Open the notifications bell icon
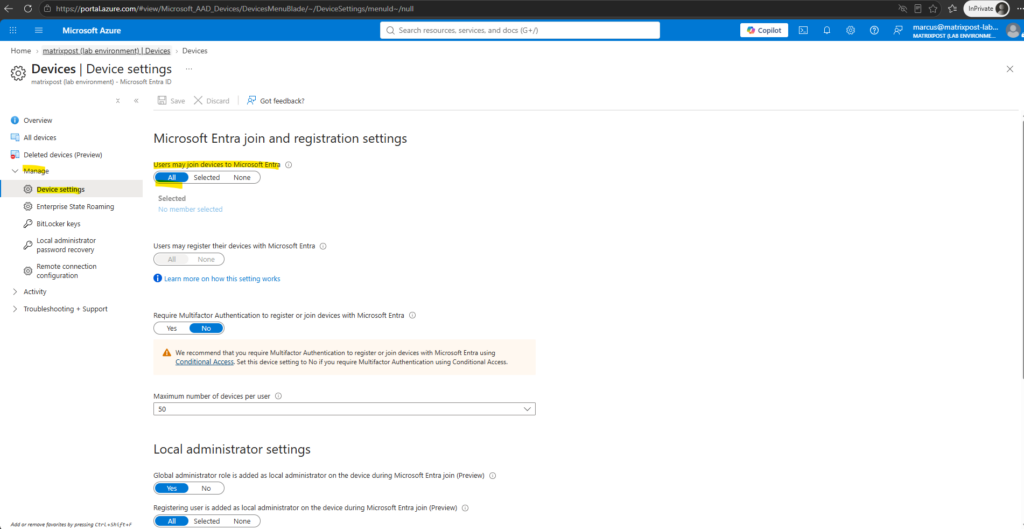Screen dimensions: 1024x529 point(827,30)
